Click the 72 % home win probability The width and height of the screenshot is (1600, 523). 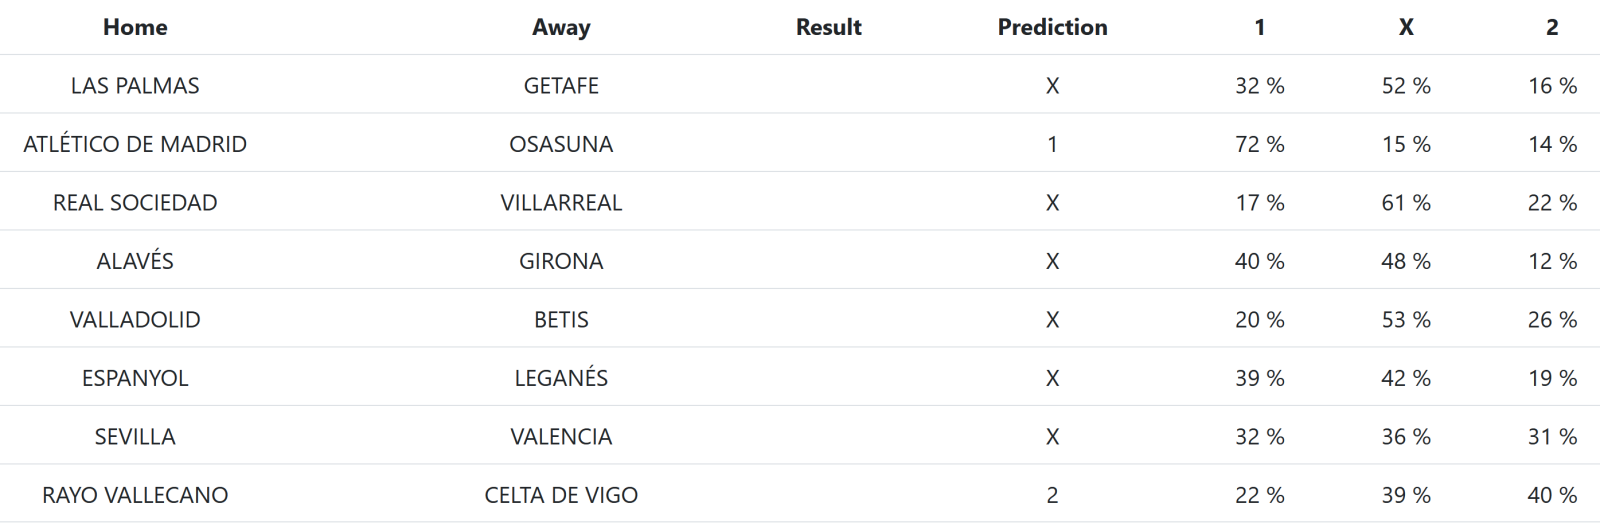(1259, 144)
